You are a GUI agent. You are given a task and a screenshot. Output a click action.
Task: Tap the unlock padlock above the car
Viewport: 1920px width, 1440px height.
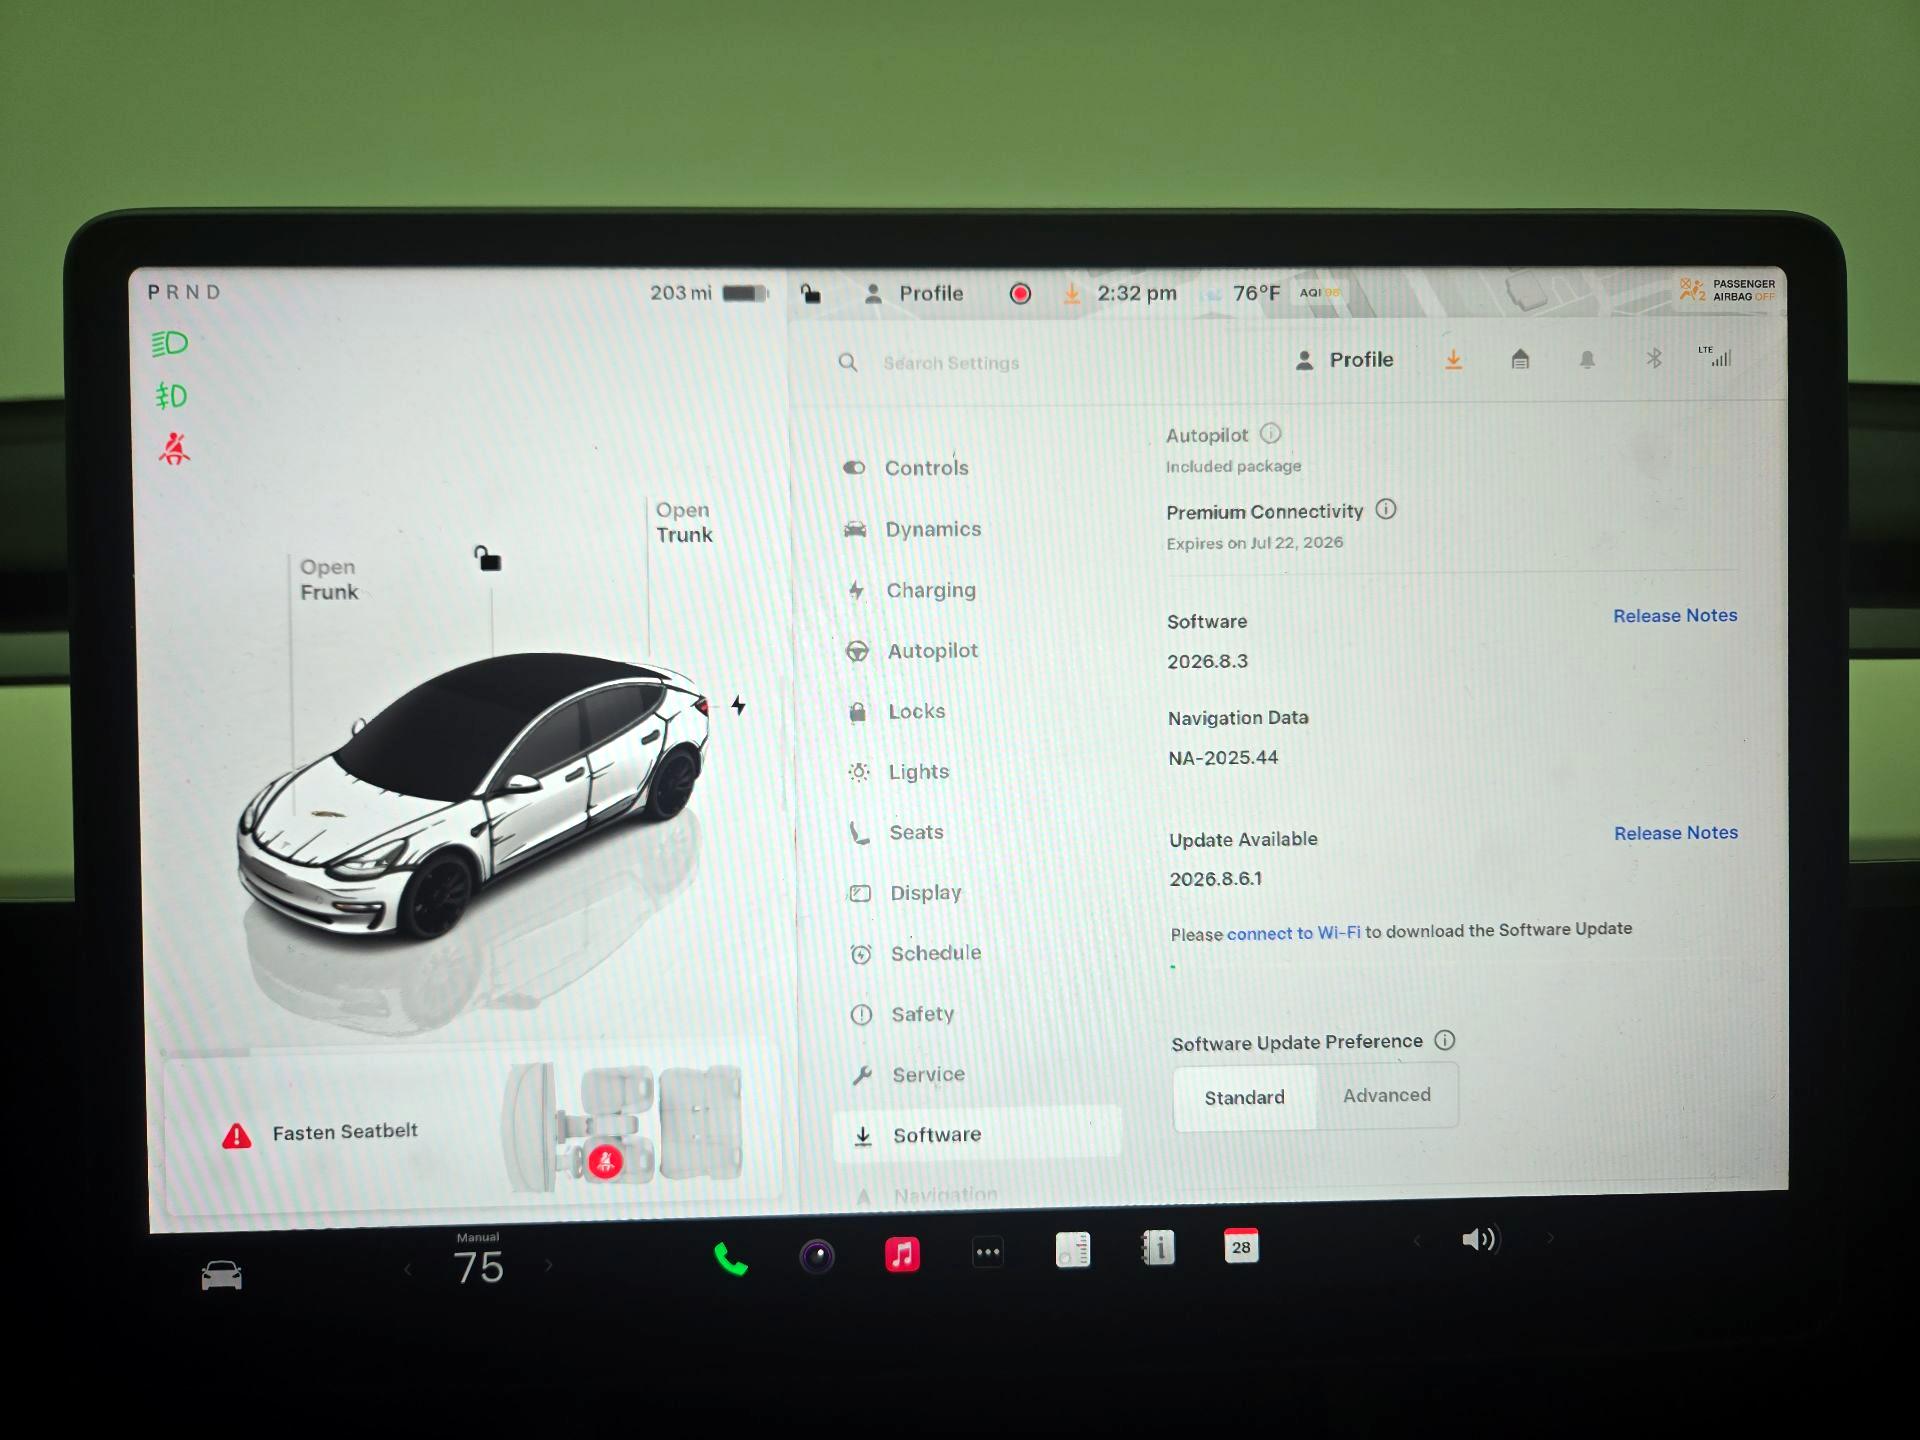coord(488,558)
